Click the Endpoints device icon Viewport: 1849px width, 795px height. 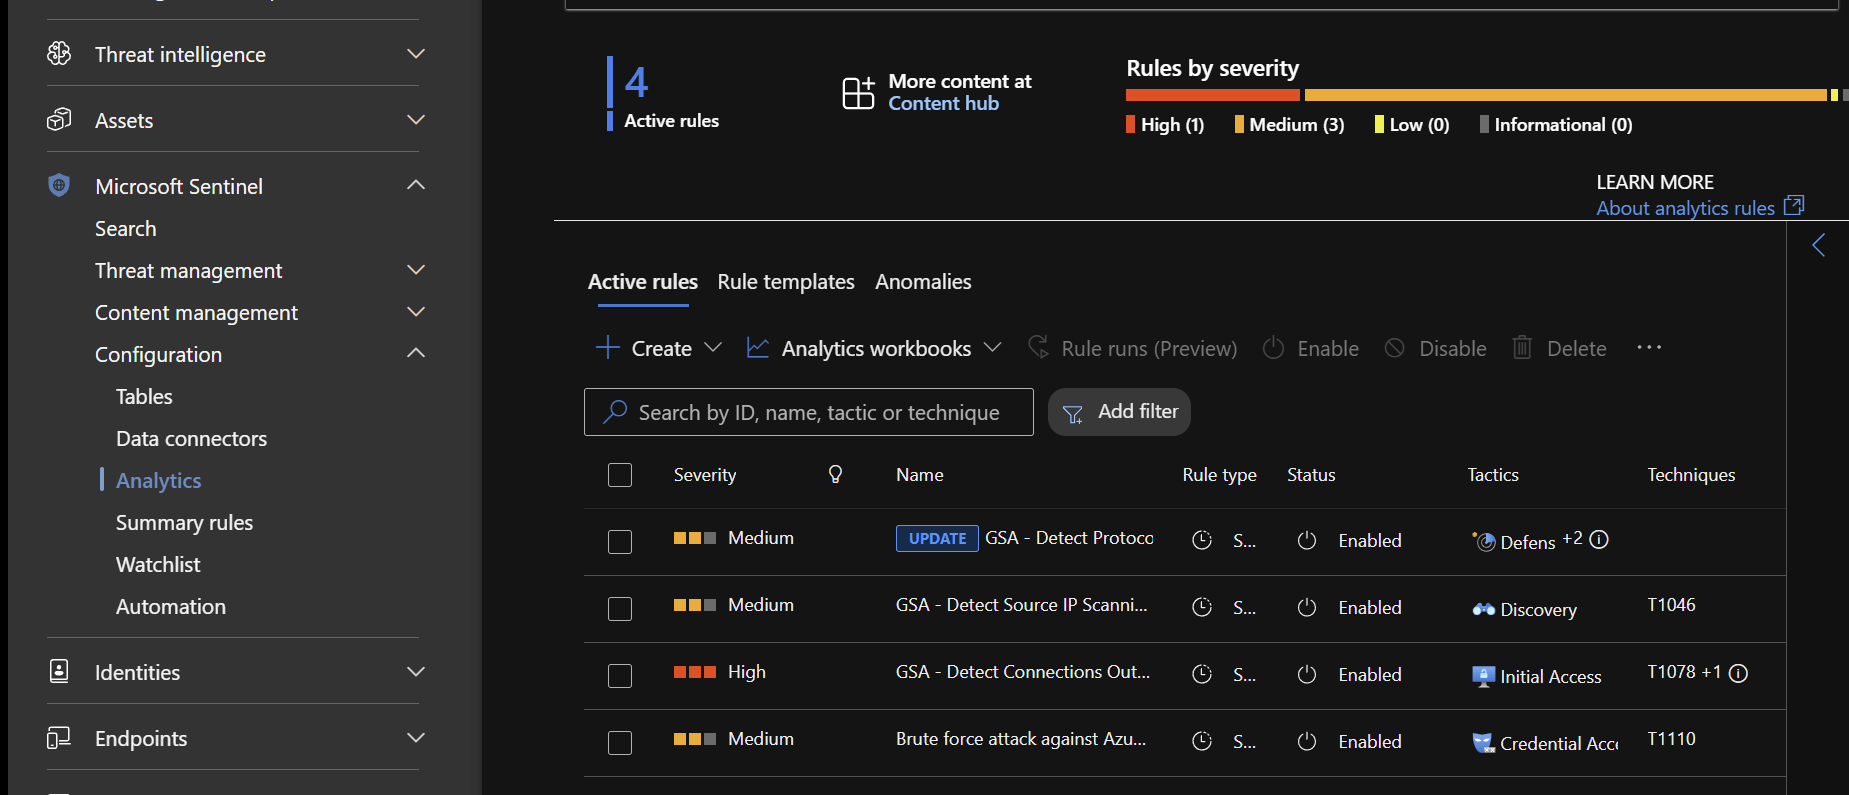point(59,737)
